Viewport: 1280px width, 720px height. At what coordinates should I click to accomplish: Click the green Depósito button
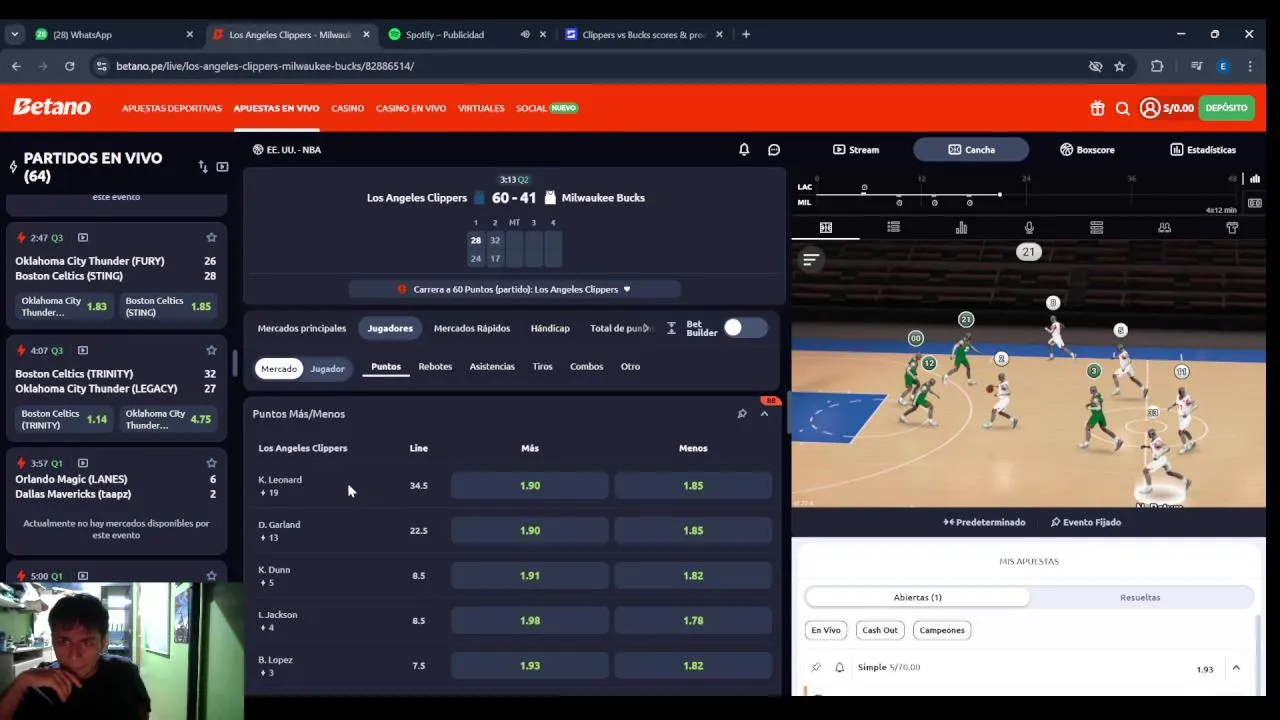click(x=1226, y=108)
